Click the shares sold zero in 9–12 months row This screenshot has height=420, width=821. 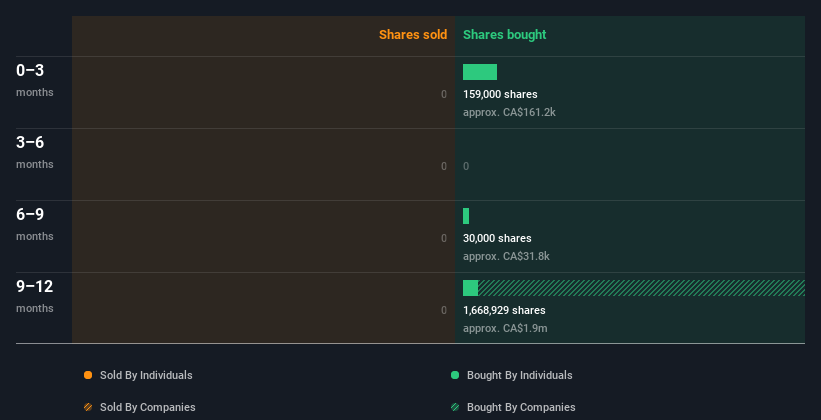click(x=444, y=310)
